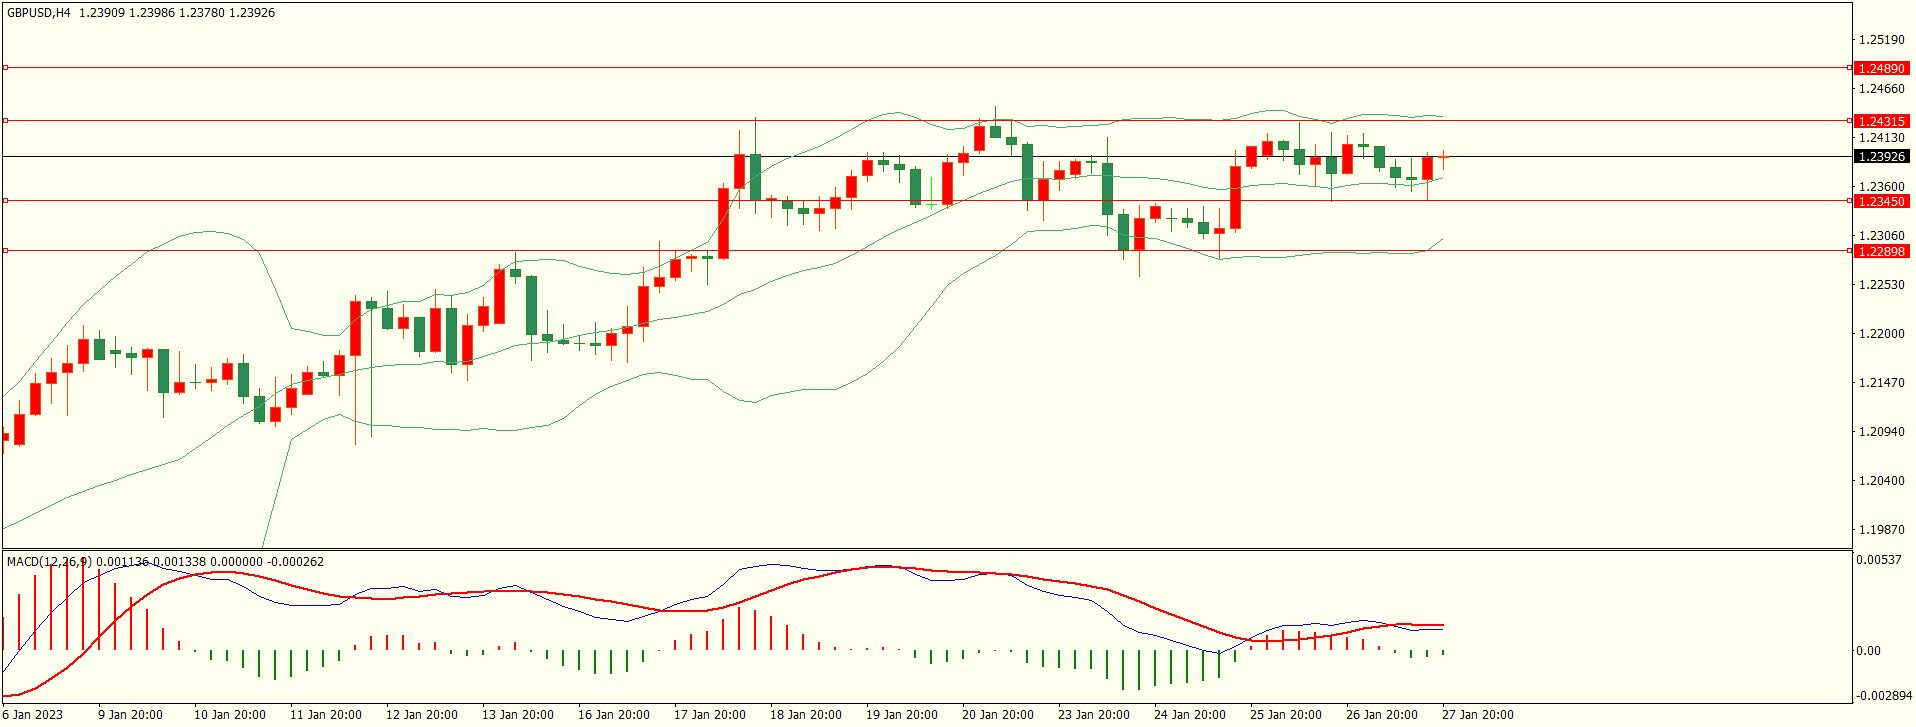Screen dimensions: 1916x727
Task: Select the left handle of the 1.24890 line
Action: pyautogui.click(x=5, y=68)
